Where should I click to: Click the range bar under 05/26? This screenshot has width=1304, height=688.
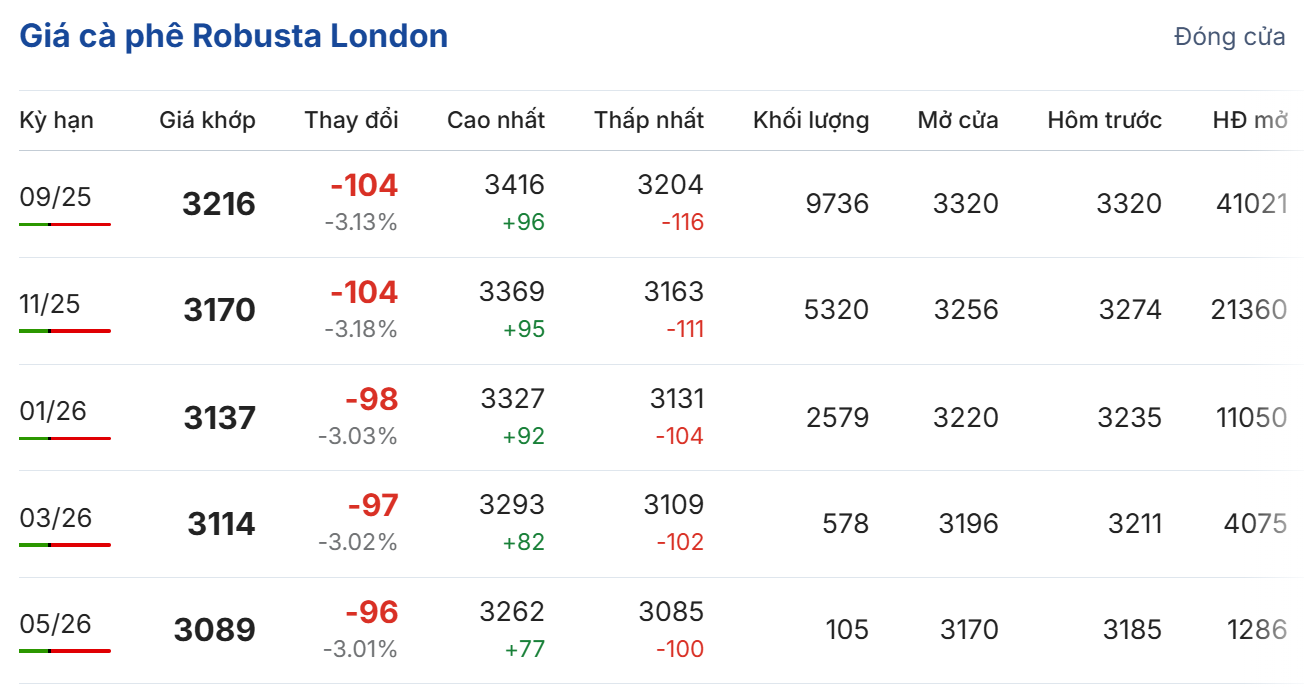(x=64, y=651)
